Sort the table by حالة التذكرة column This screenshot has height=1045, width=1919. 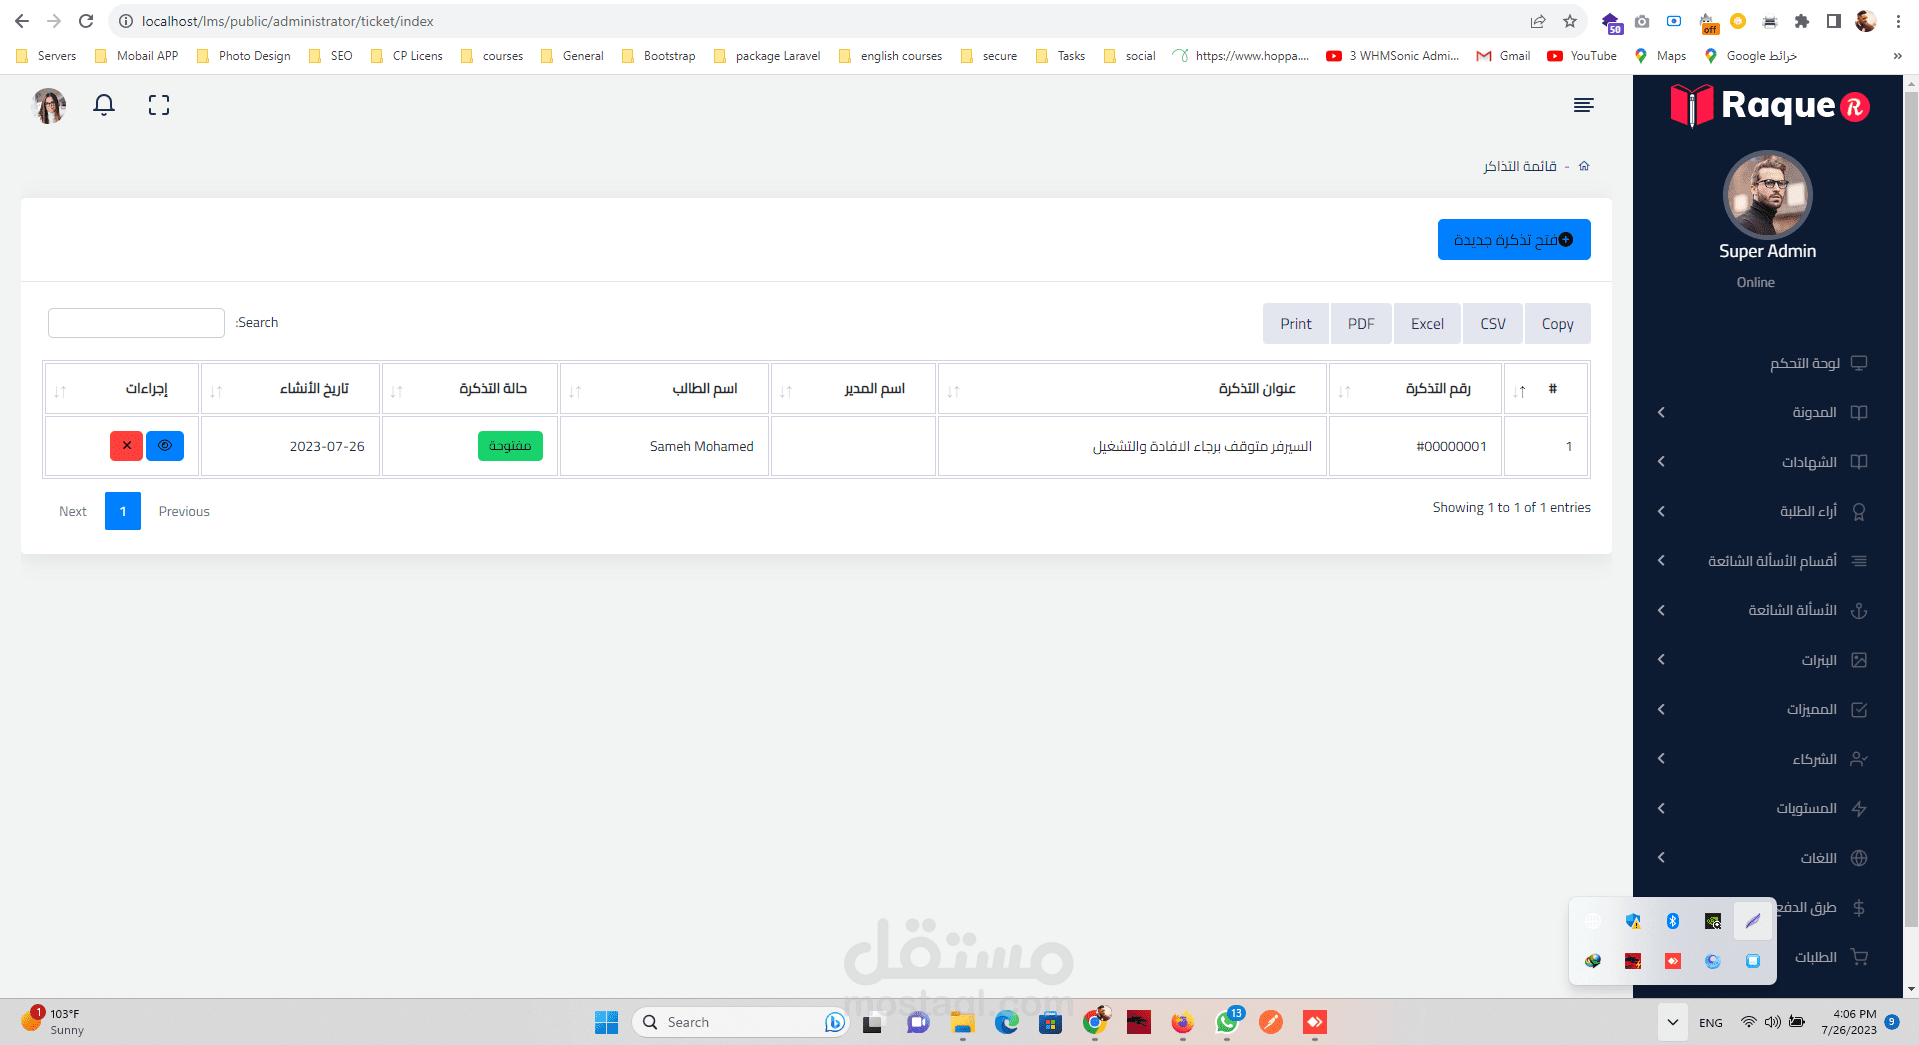click(x=470, y=389)
